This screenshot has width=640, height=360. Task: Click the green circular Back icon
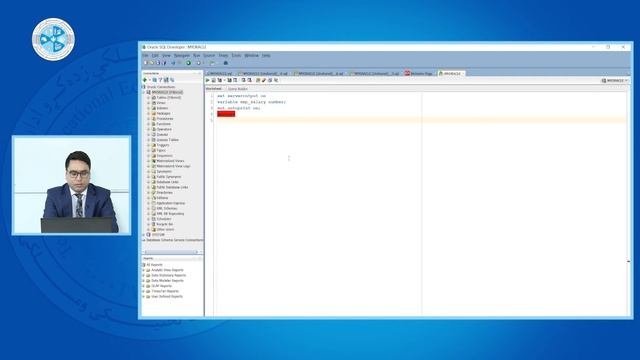click(189, 63)
